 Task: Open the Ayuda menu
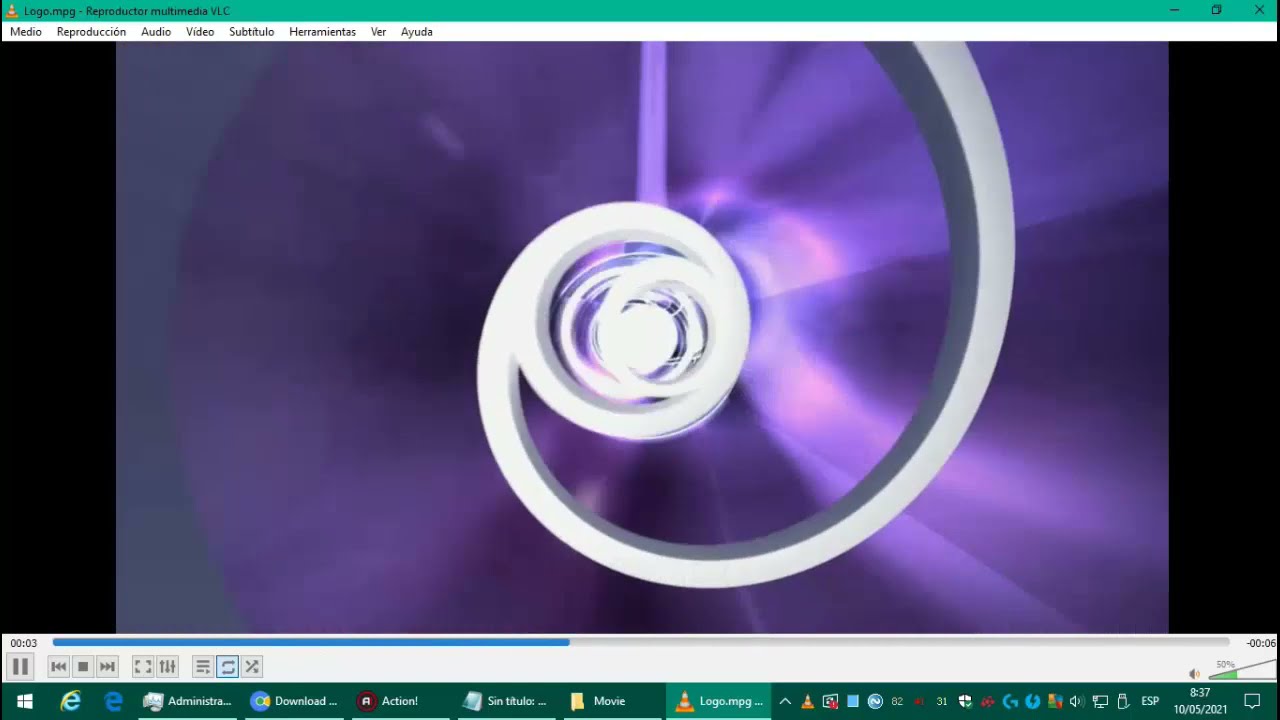(x=416, y=32)
